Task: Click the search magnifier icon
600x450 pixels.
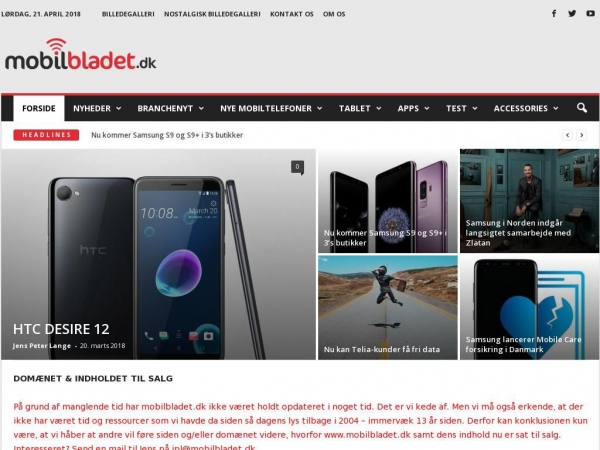Action: click(x=582, y=108)
